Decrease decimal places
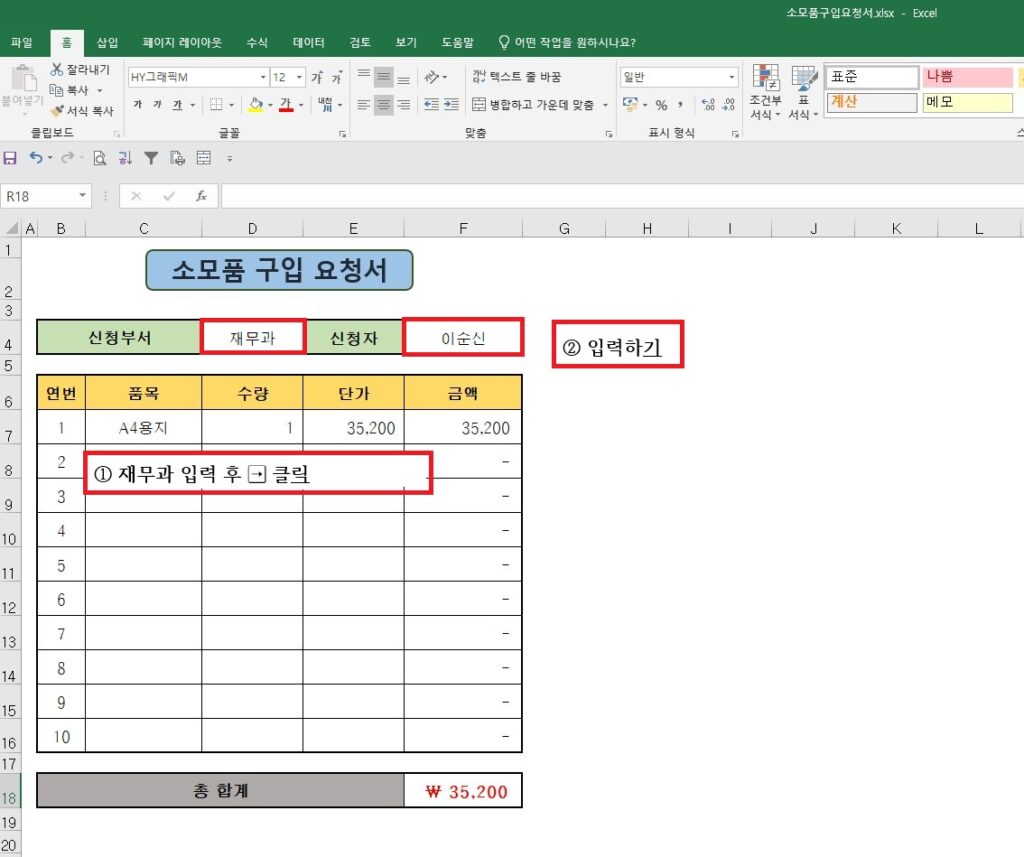Screen dimensions: 1024x857 coord(729,105)
